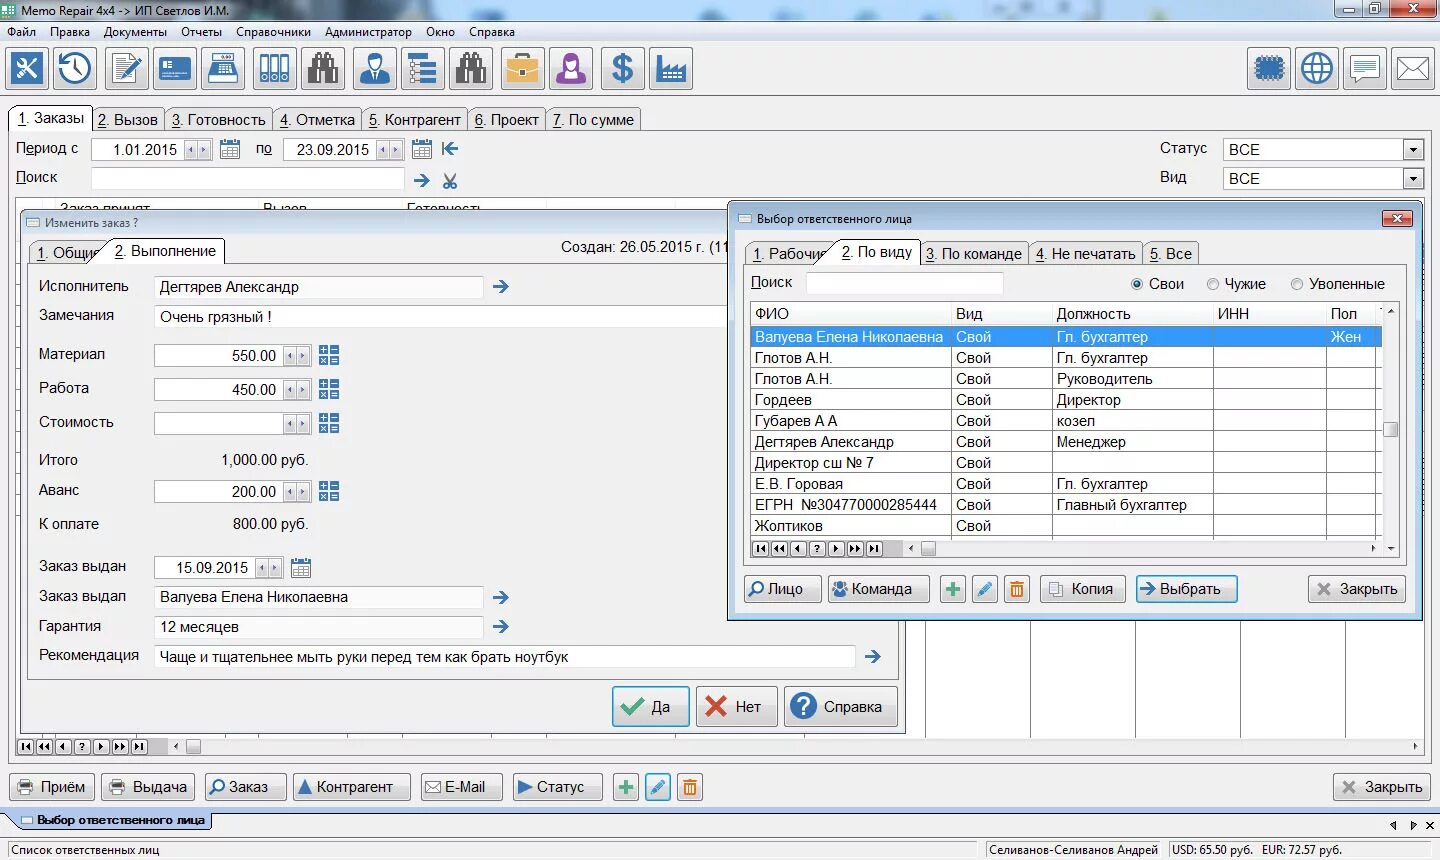Click the tree-list structure toolbar icon
The height and width of the screenshot is (860, 1440).
click(x=423, y=69)
